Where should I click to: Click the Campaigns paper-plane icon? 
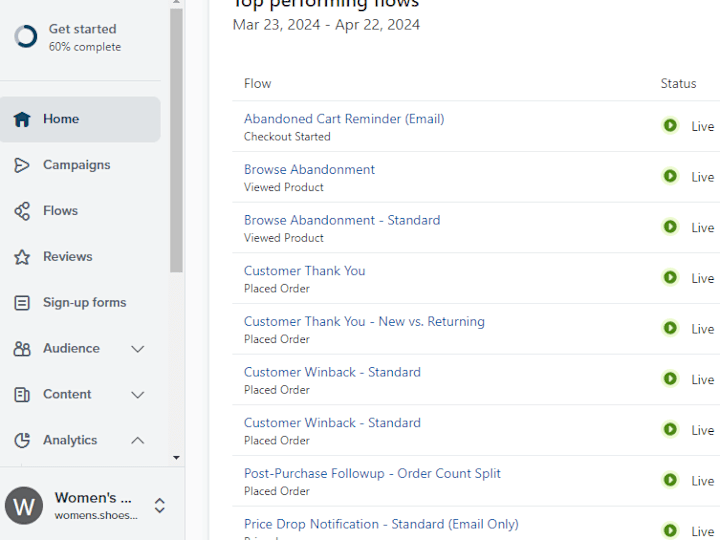tap(22, 165)
